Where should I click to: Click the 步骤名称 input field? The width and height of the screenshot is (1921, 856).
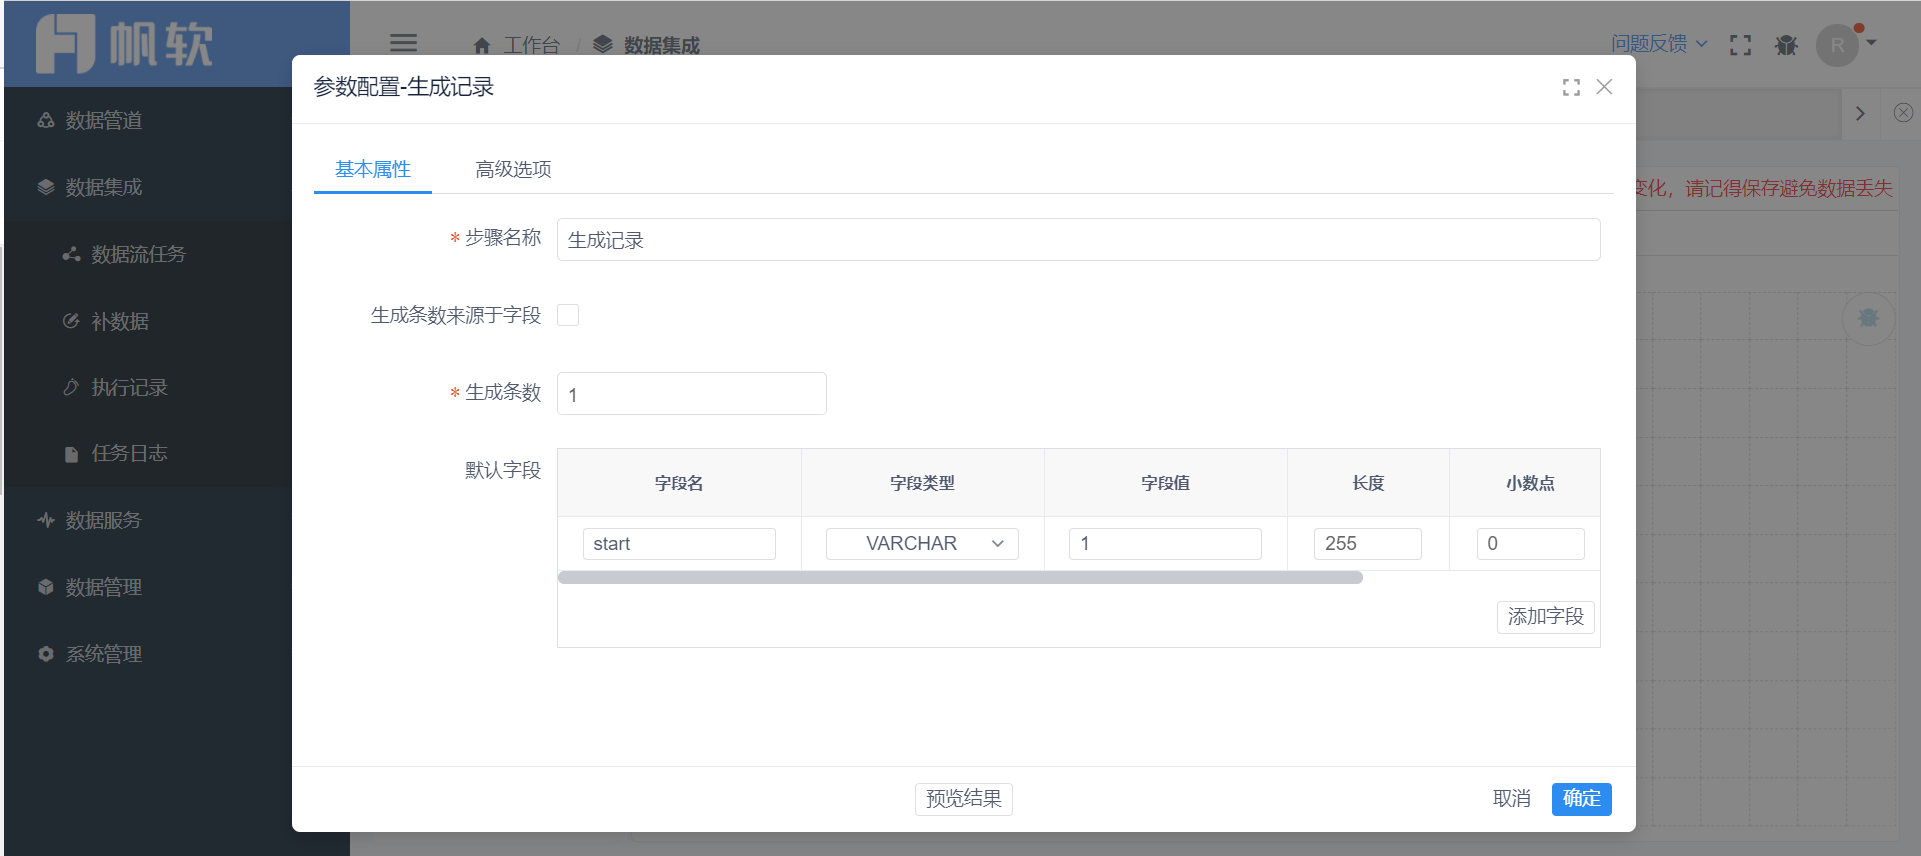[1078, 240]
